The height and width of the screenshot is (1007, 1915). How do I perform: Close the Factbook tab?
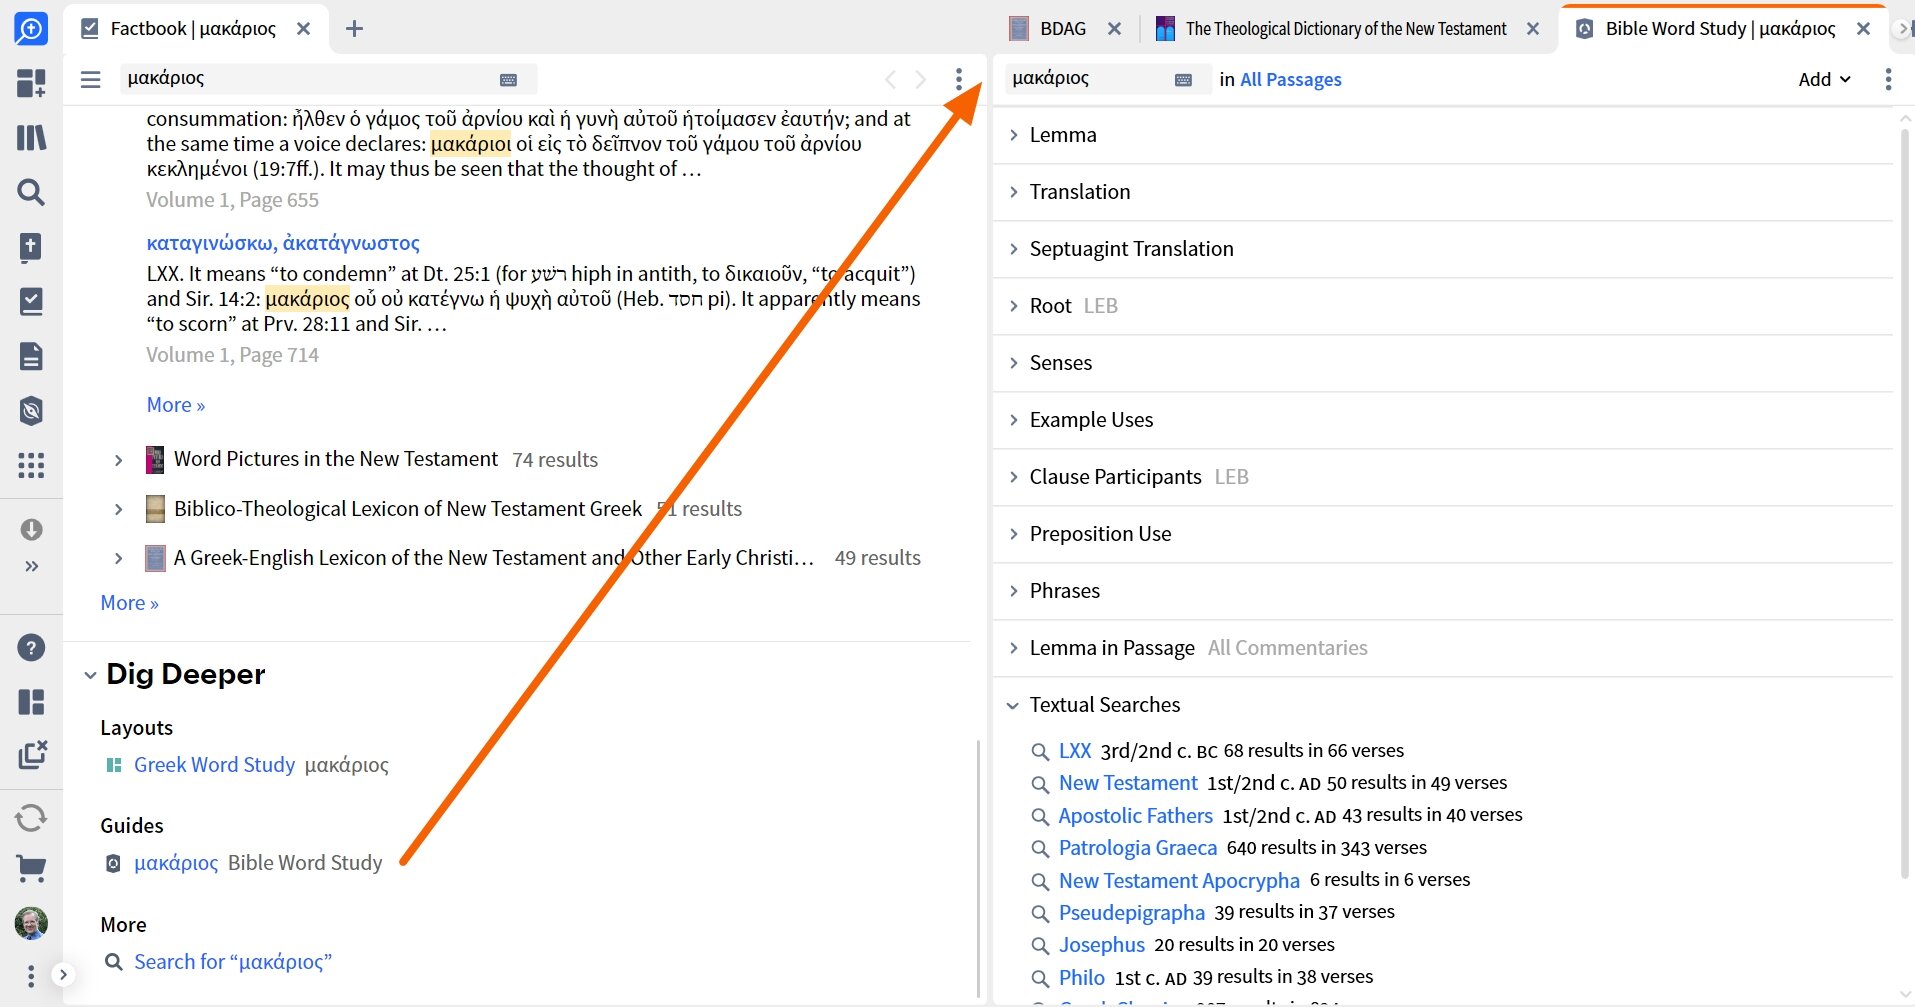304,29
